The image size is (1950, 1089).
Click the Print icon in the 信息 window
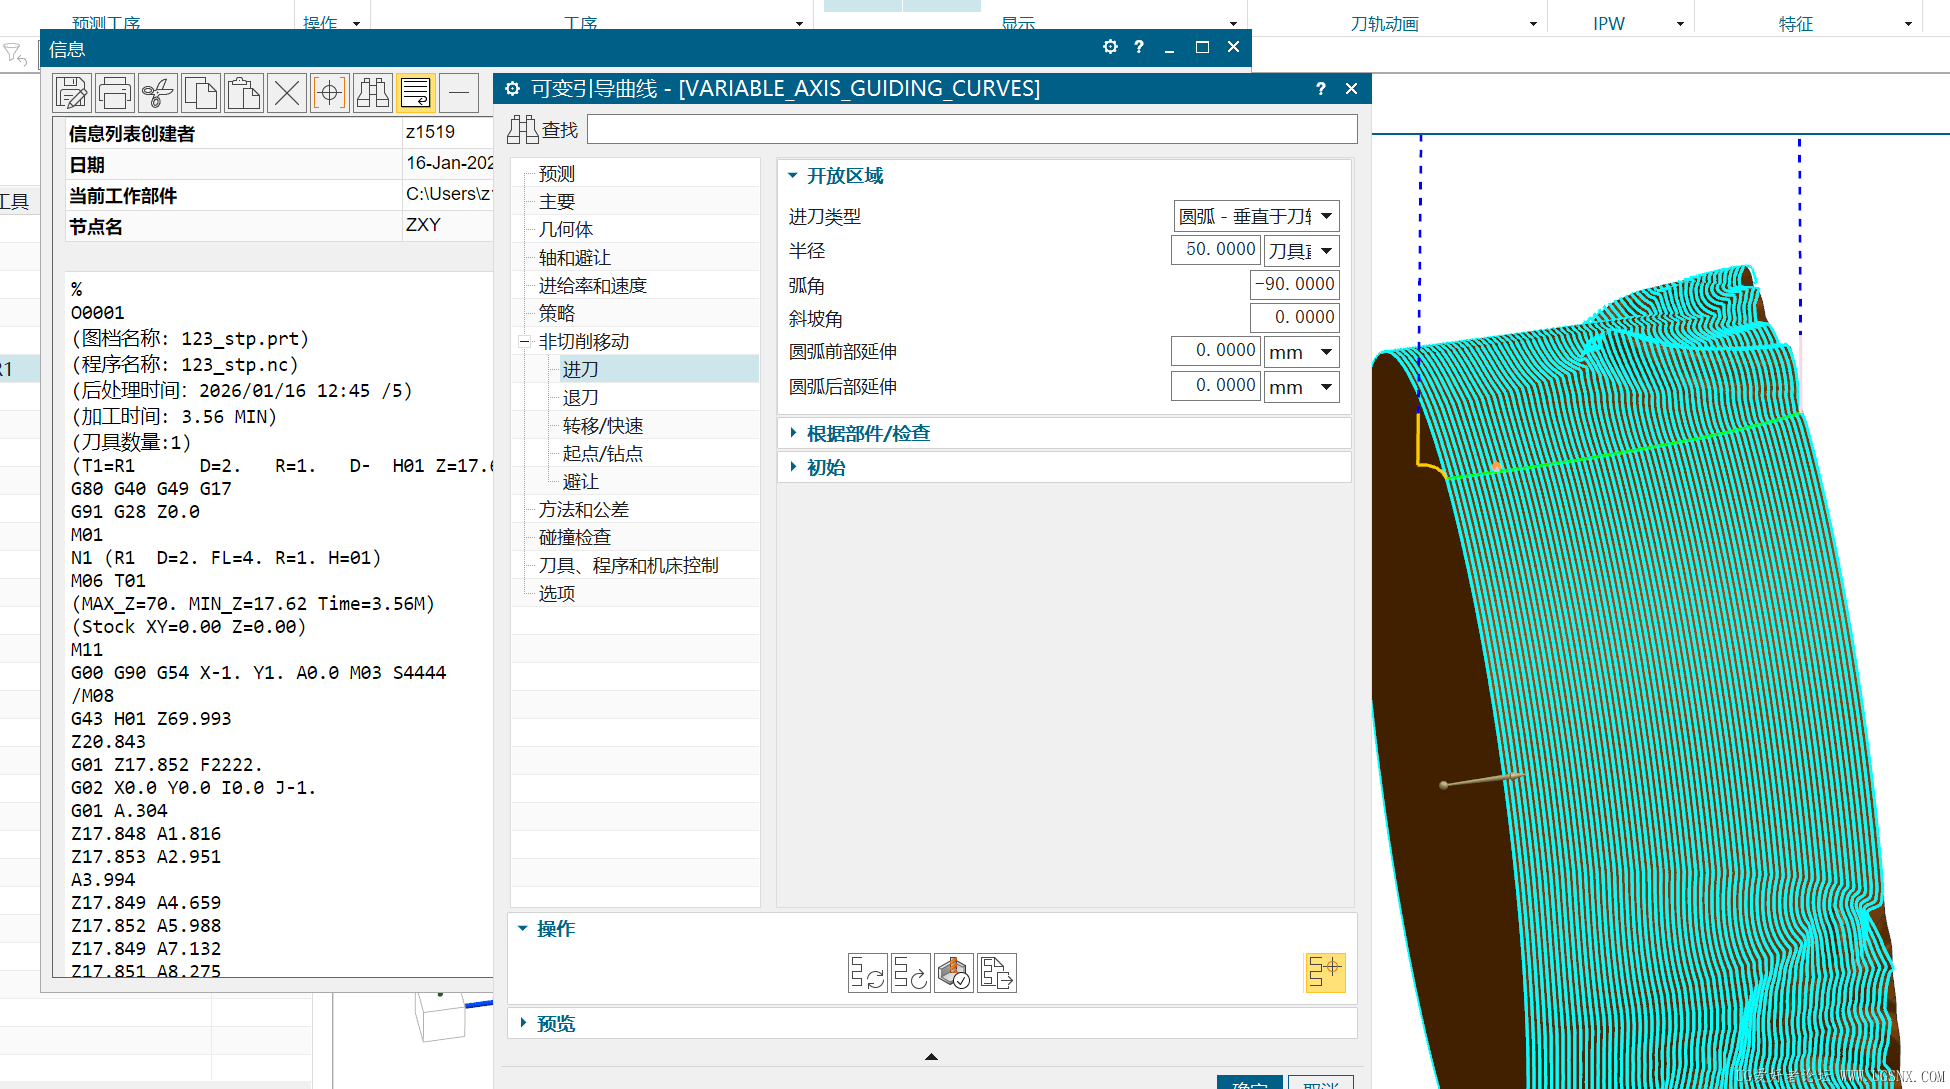click(114, 92)
